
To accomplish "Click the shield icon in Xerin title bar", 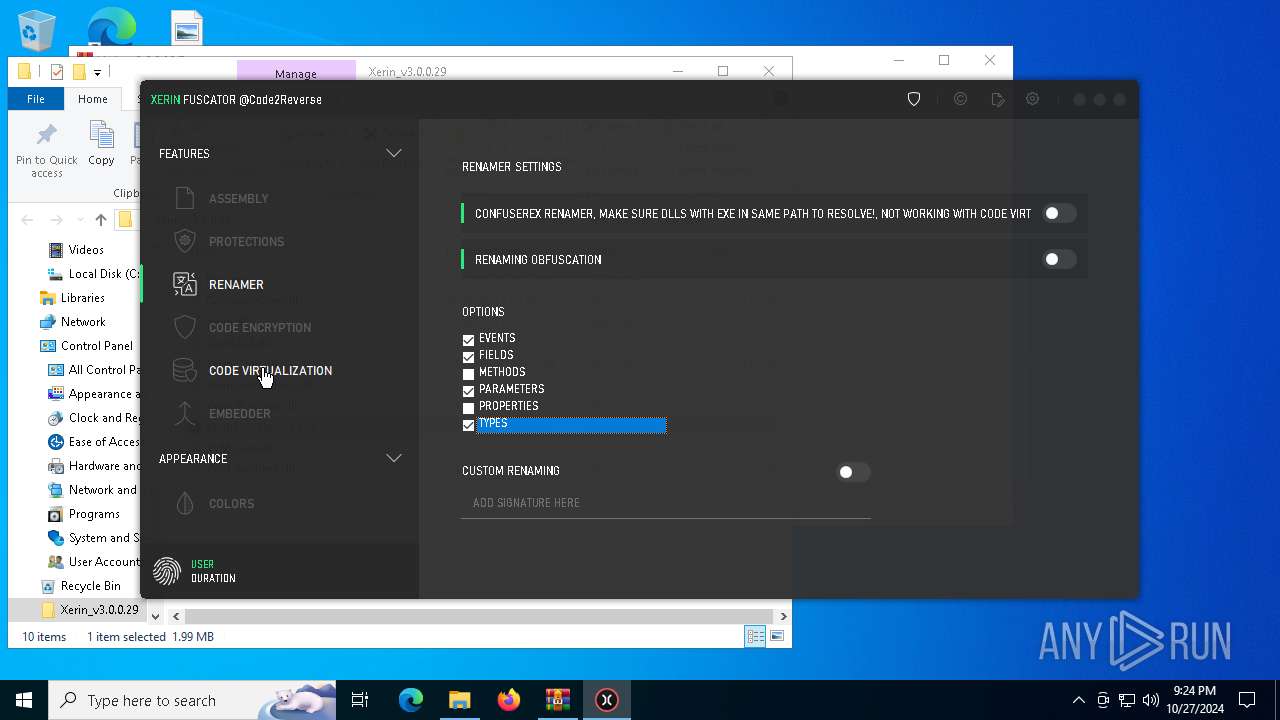I will pyautogui.click(x=914, y=100).
